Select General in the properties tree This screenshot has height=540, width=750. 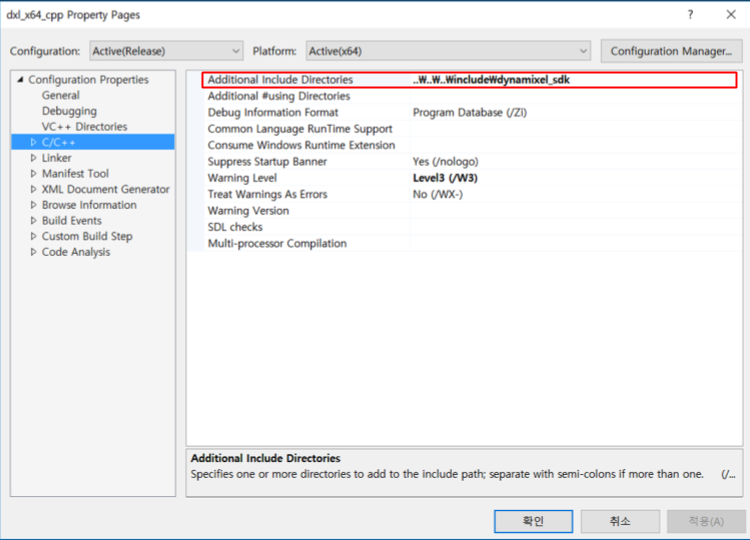coord(60,96)
